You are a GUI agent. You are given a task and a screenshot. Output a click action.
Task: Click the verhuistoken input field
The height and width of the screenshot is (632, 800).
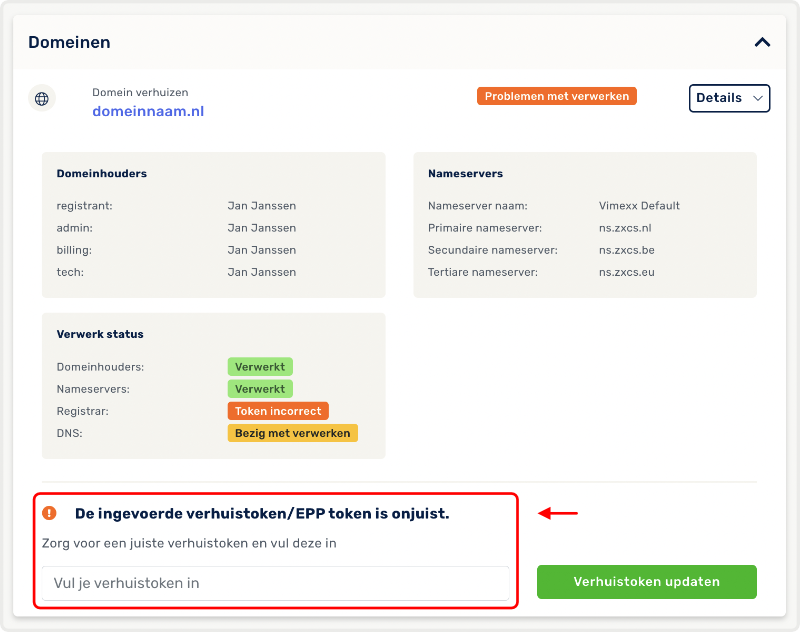275,583
